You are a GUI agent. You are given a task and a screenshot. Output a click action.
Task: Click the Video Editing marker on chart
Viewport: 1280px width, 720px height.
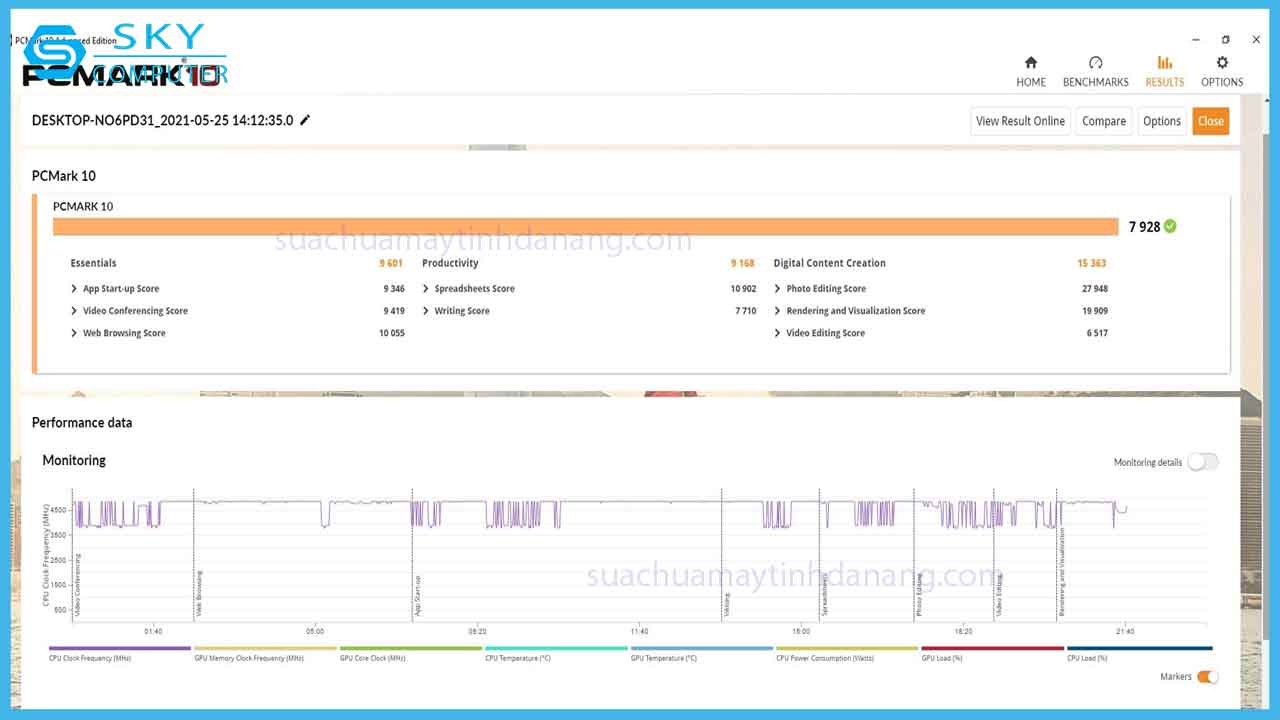(x=999, y=596)
